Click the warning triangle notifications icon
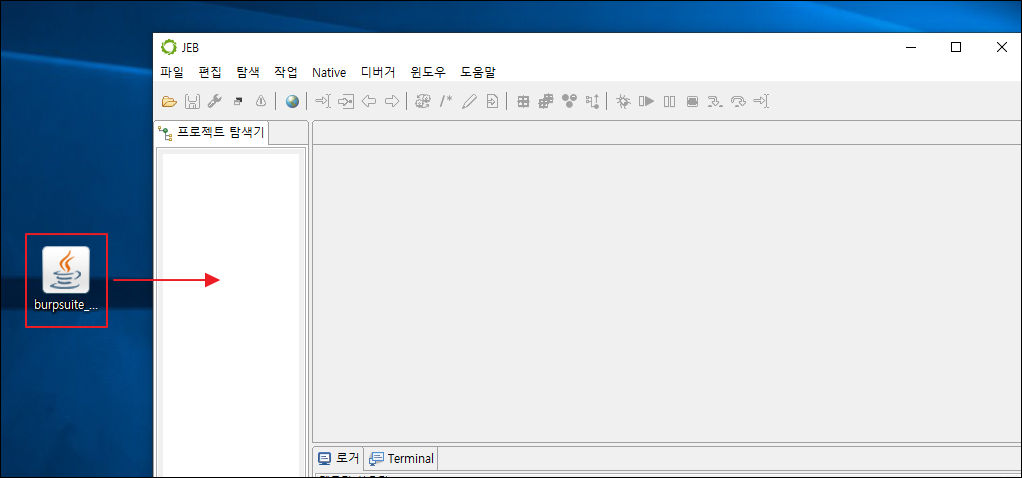 point(261,101)
